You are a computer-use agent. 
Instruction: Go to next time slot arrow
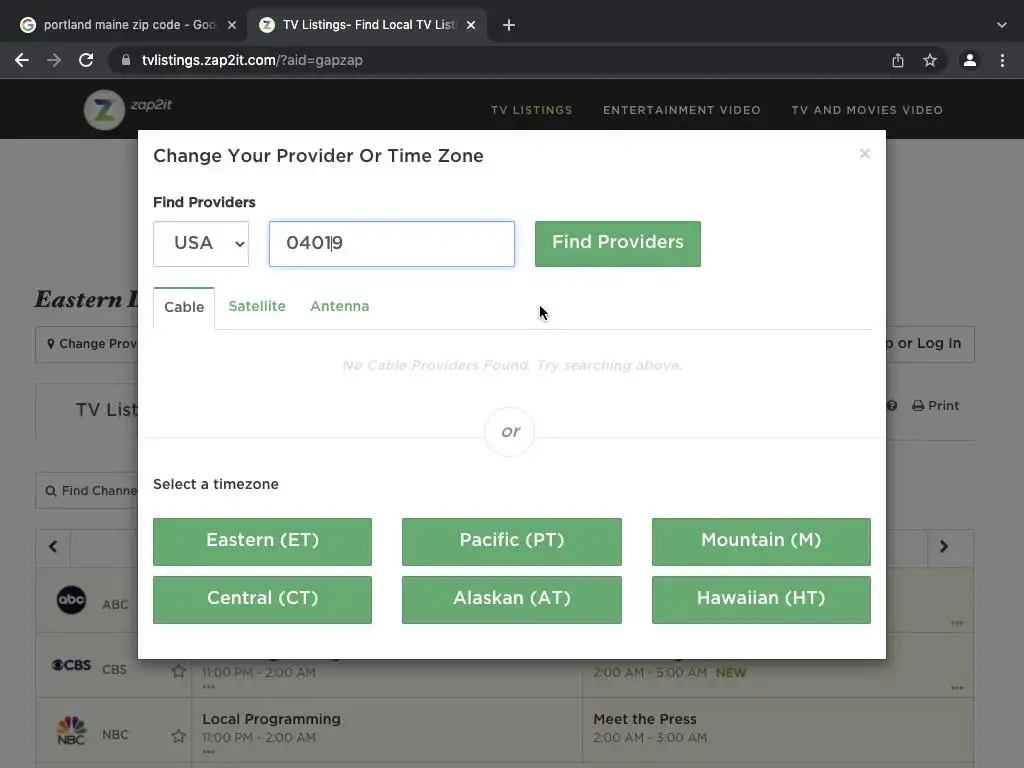(944, 547)
